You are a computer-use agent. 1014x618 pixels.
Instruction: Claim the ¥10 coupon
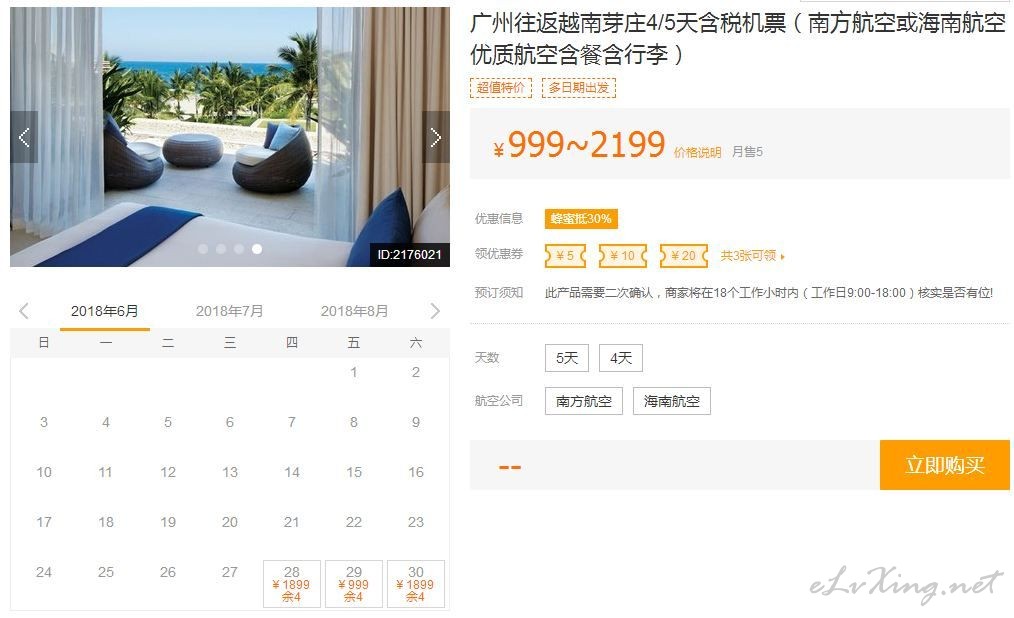click(623, 255)
